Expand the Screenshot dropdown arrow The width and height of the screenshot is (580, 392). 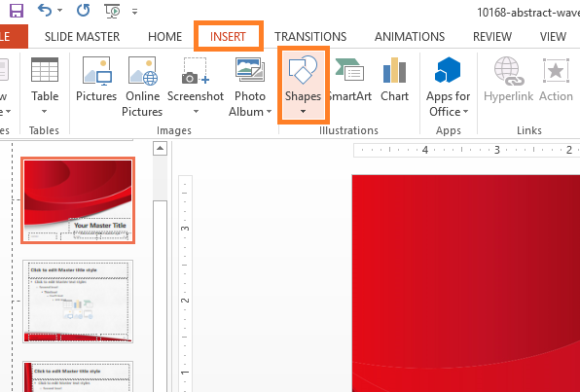[196, 111]
